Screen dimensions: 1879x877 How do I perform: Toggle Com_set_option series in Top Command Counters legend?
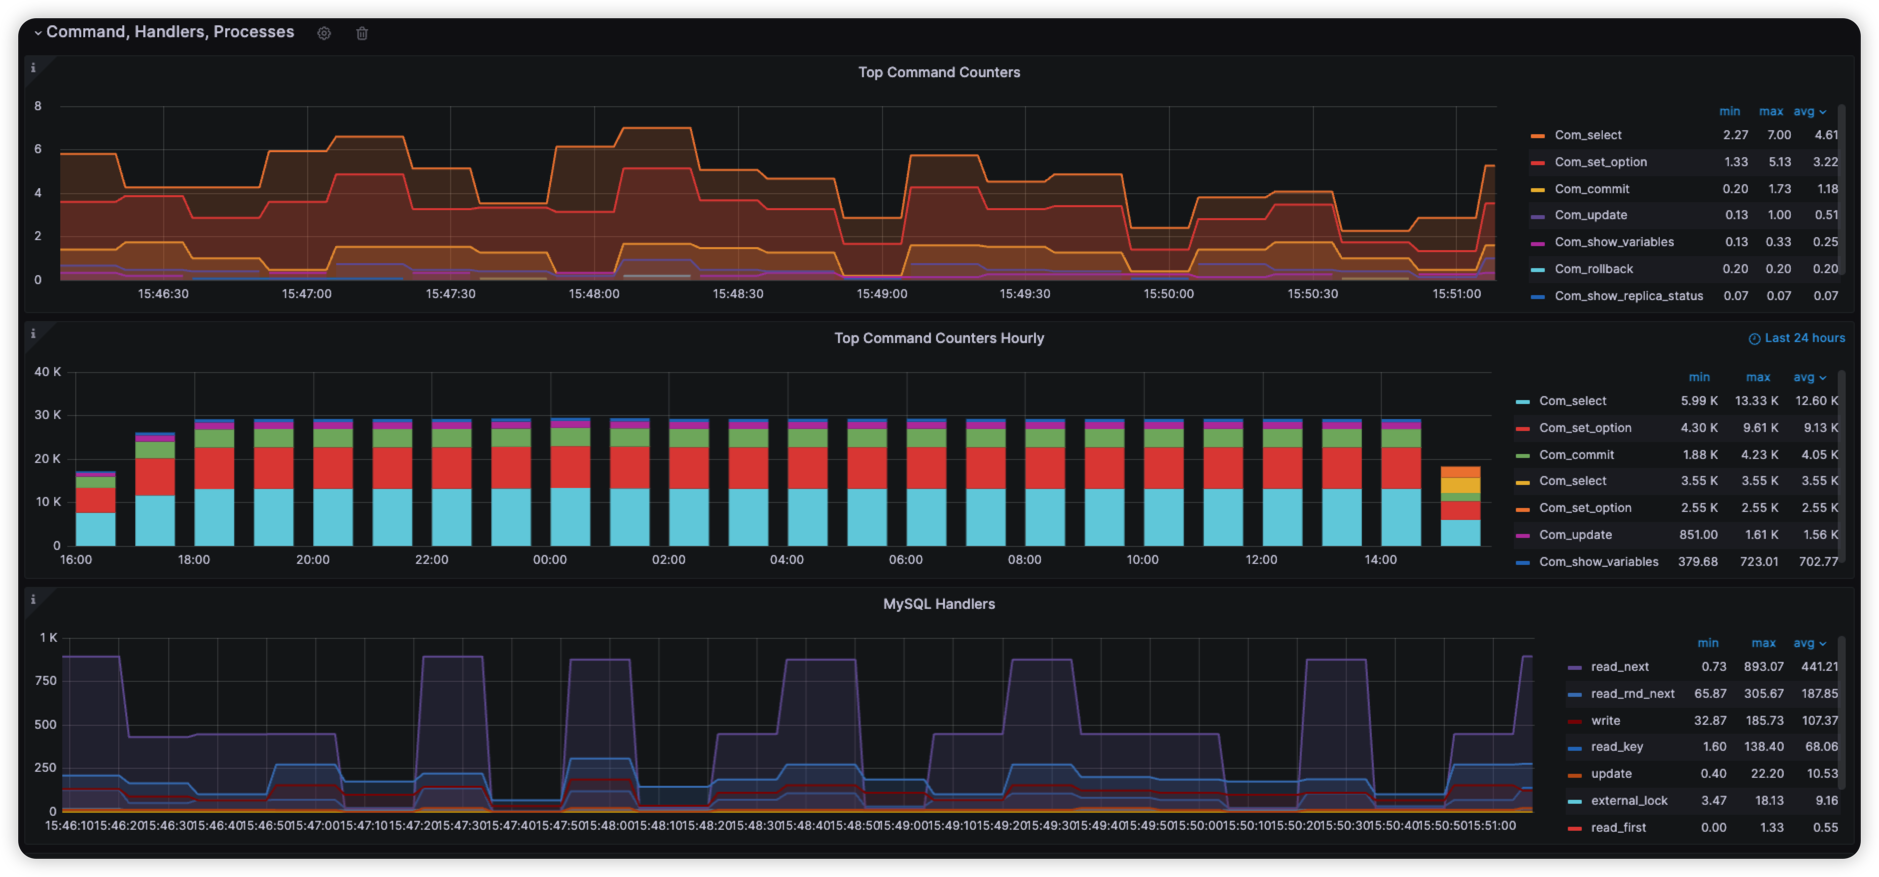[x=1600, y=162]
